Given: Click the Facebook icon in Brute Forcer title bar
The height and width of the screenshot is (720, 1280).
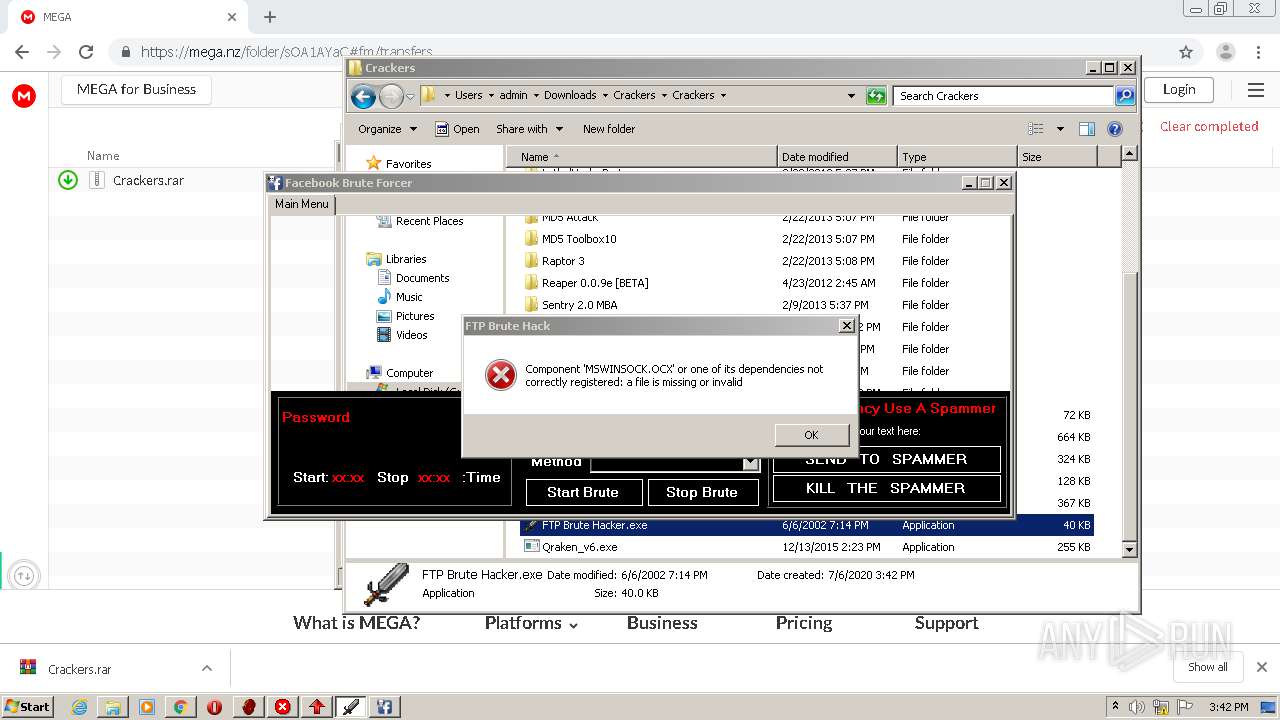Looking at the screenshot, I should point(275,183).
